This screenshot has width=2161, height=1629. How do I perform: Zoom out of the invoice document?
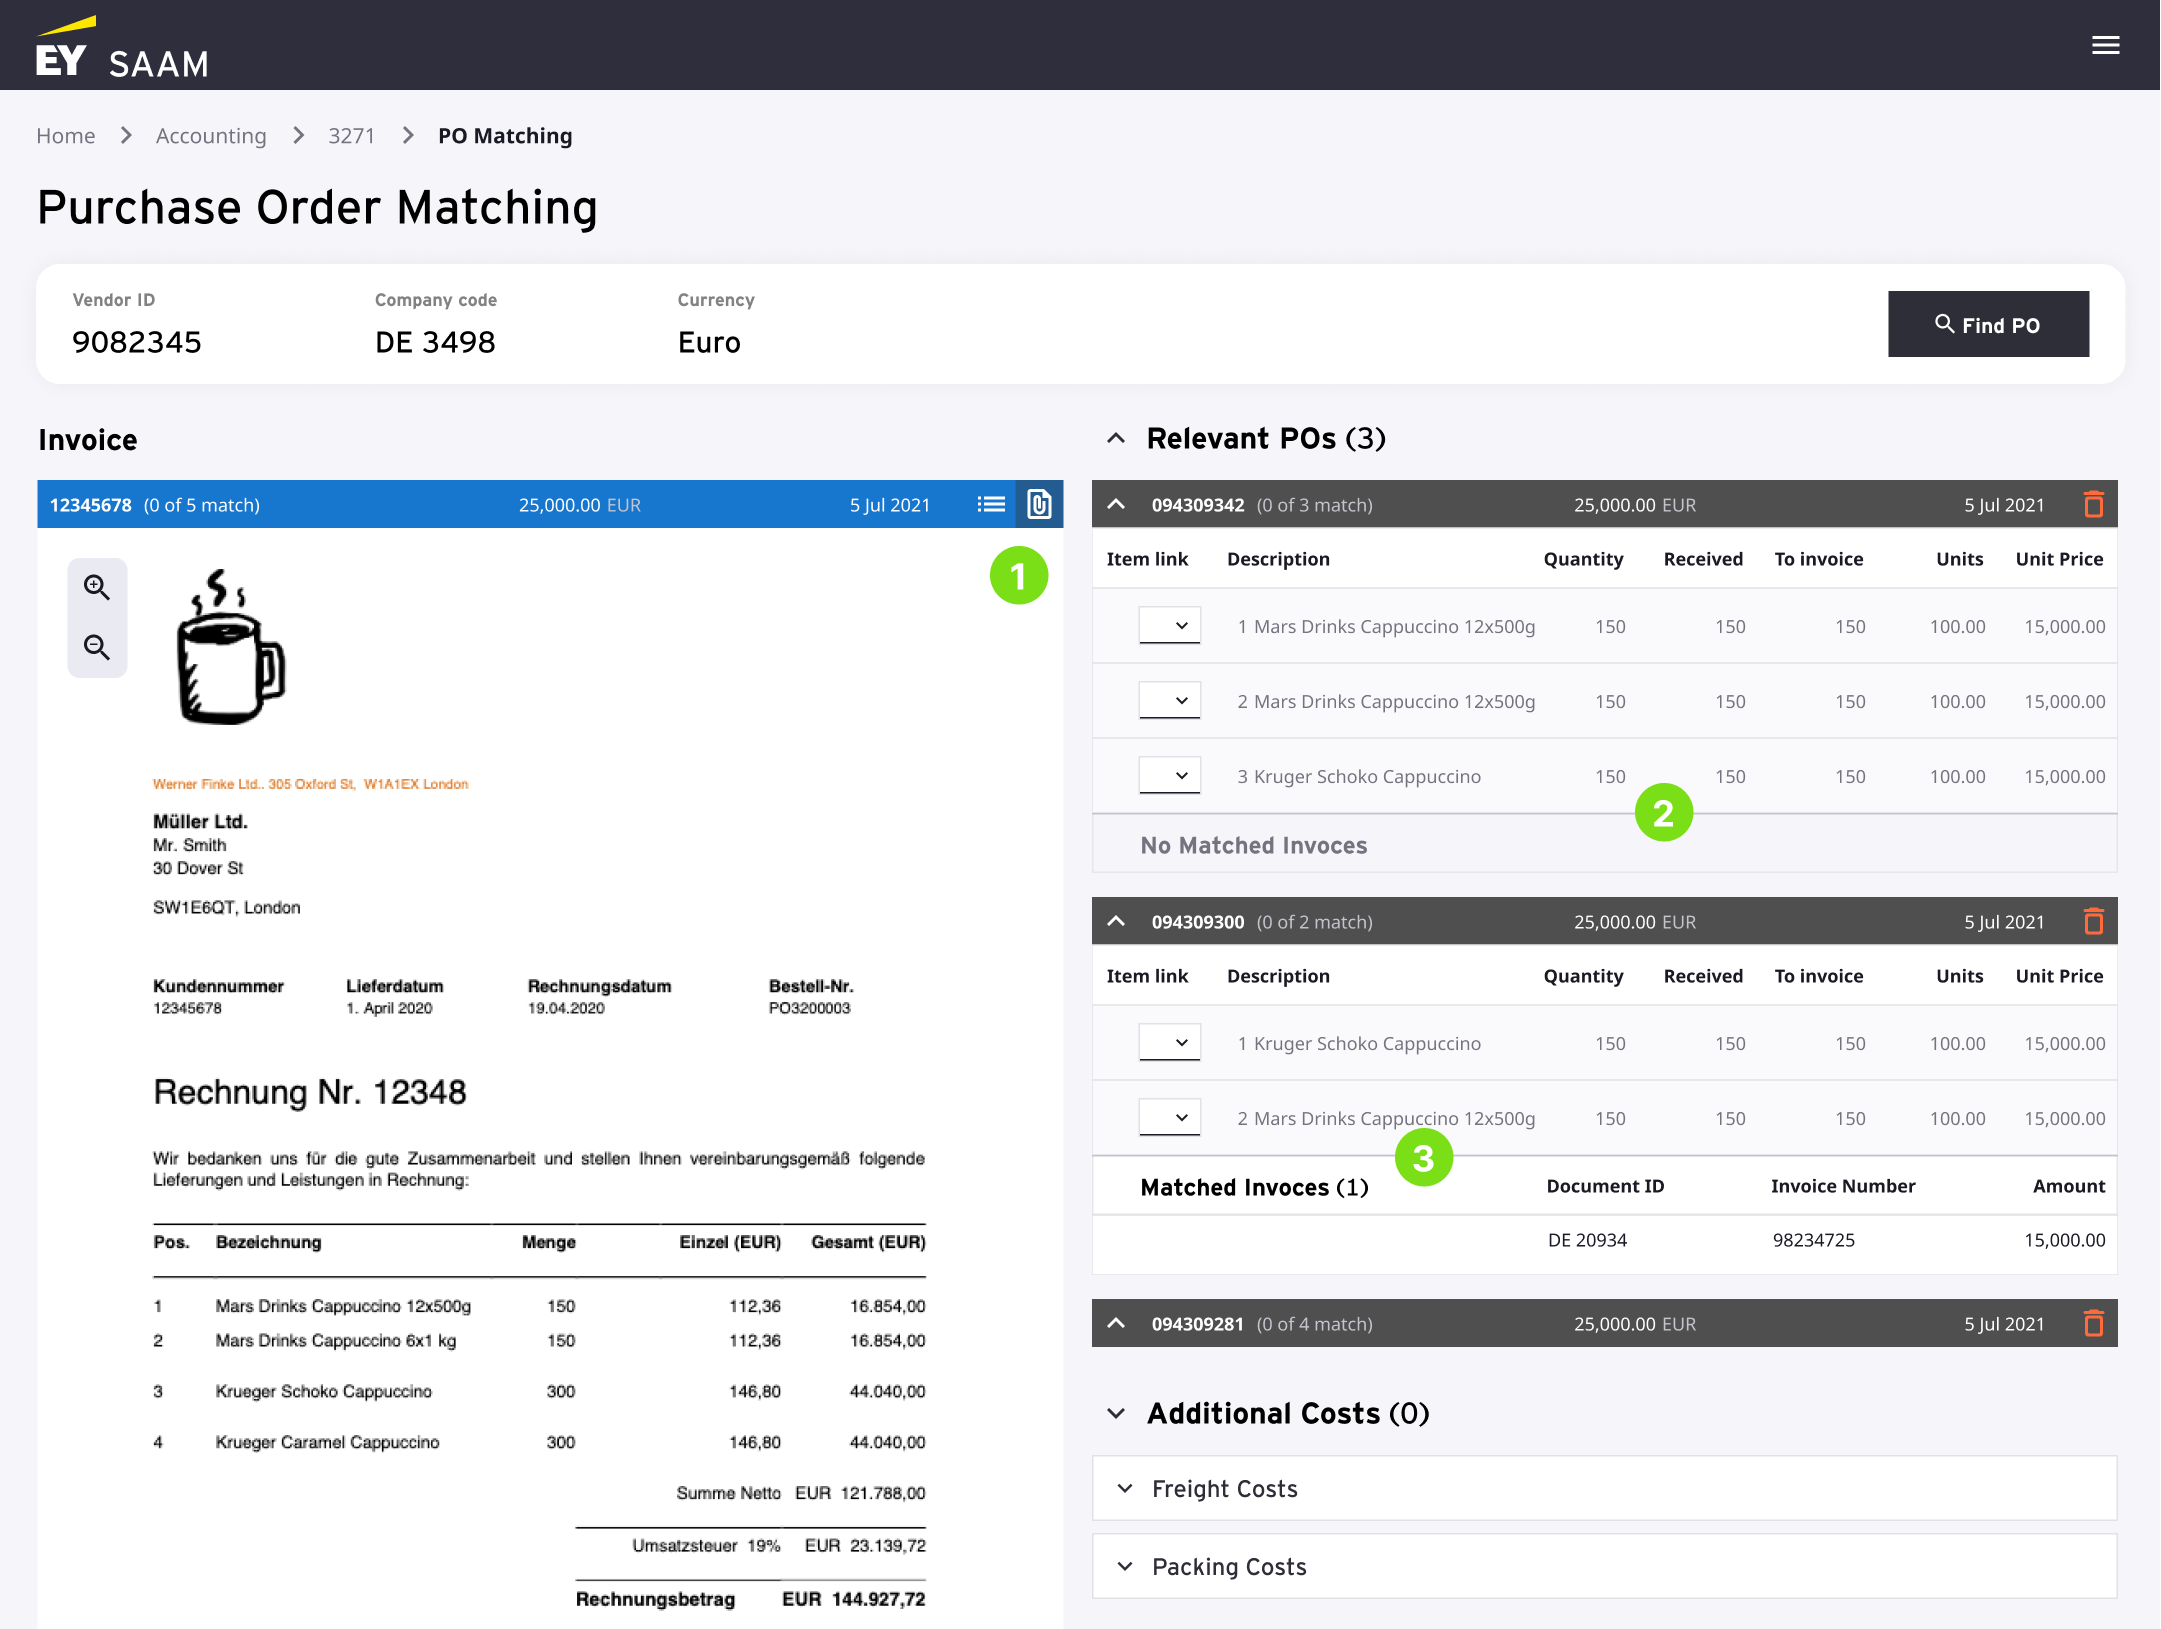point(97,647)
